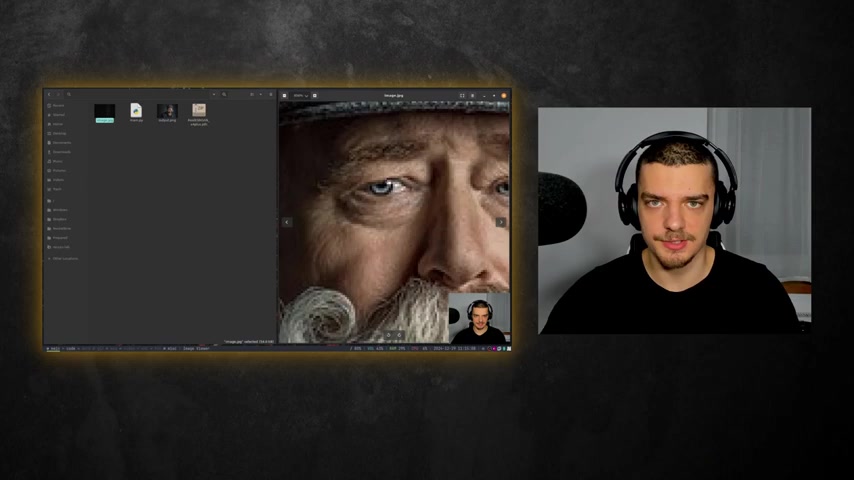
Task: Expand the path bar dropdown arrow
Action: pyautogui.click(x=214, y=95)
